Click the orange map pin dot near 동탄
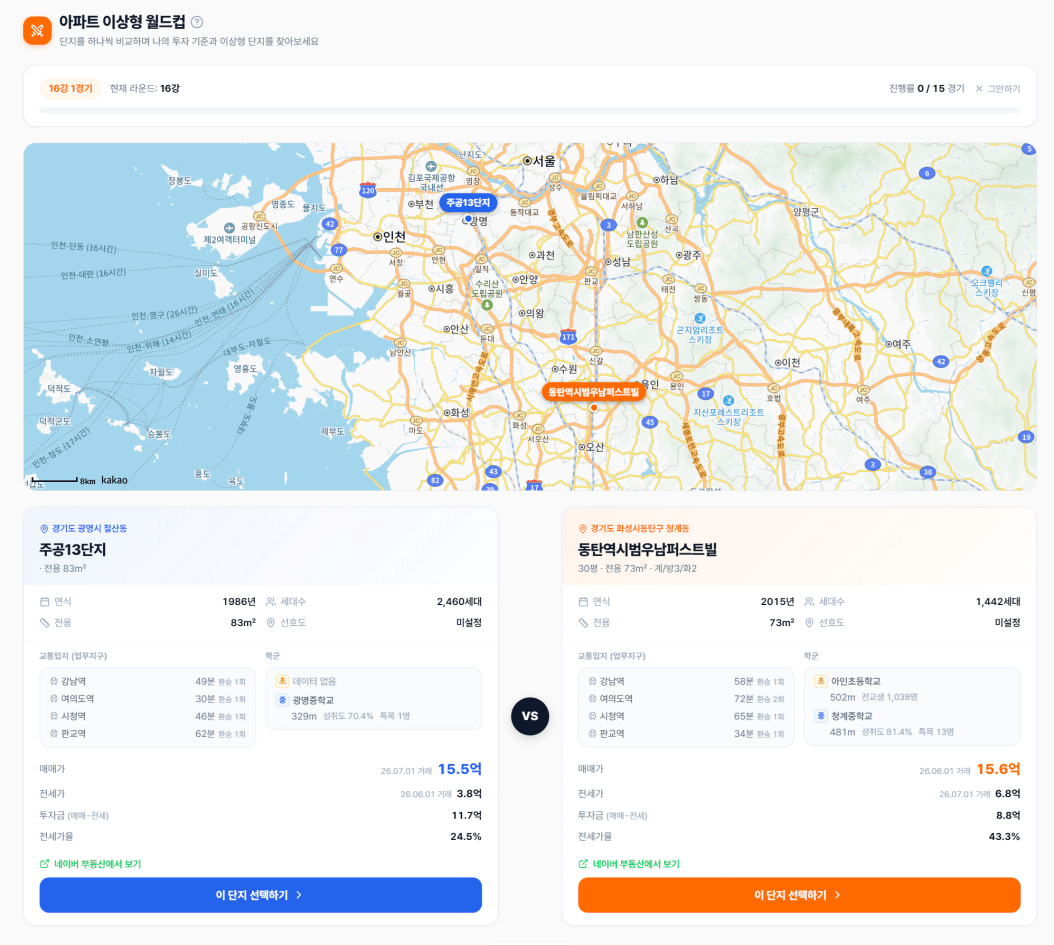This screenshot has width=1054, height=945. (594, 407)
